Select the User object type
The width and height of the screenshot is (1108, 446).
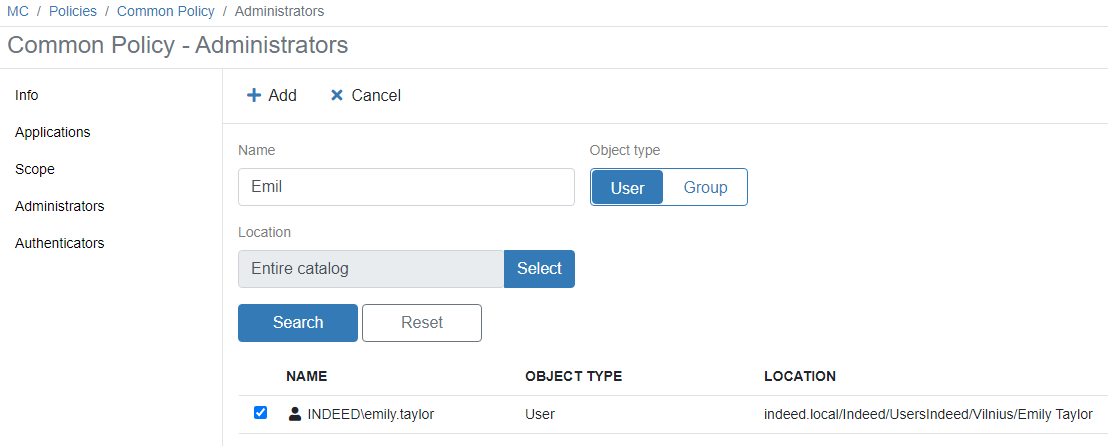point(627,187)
